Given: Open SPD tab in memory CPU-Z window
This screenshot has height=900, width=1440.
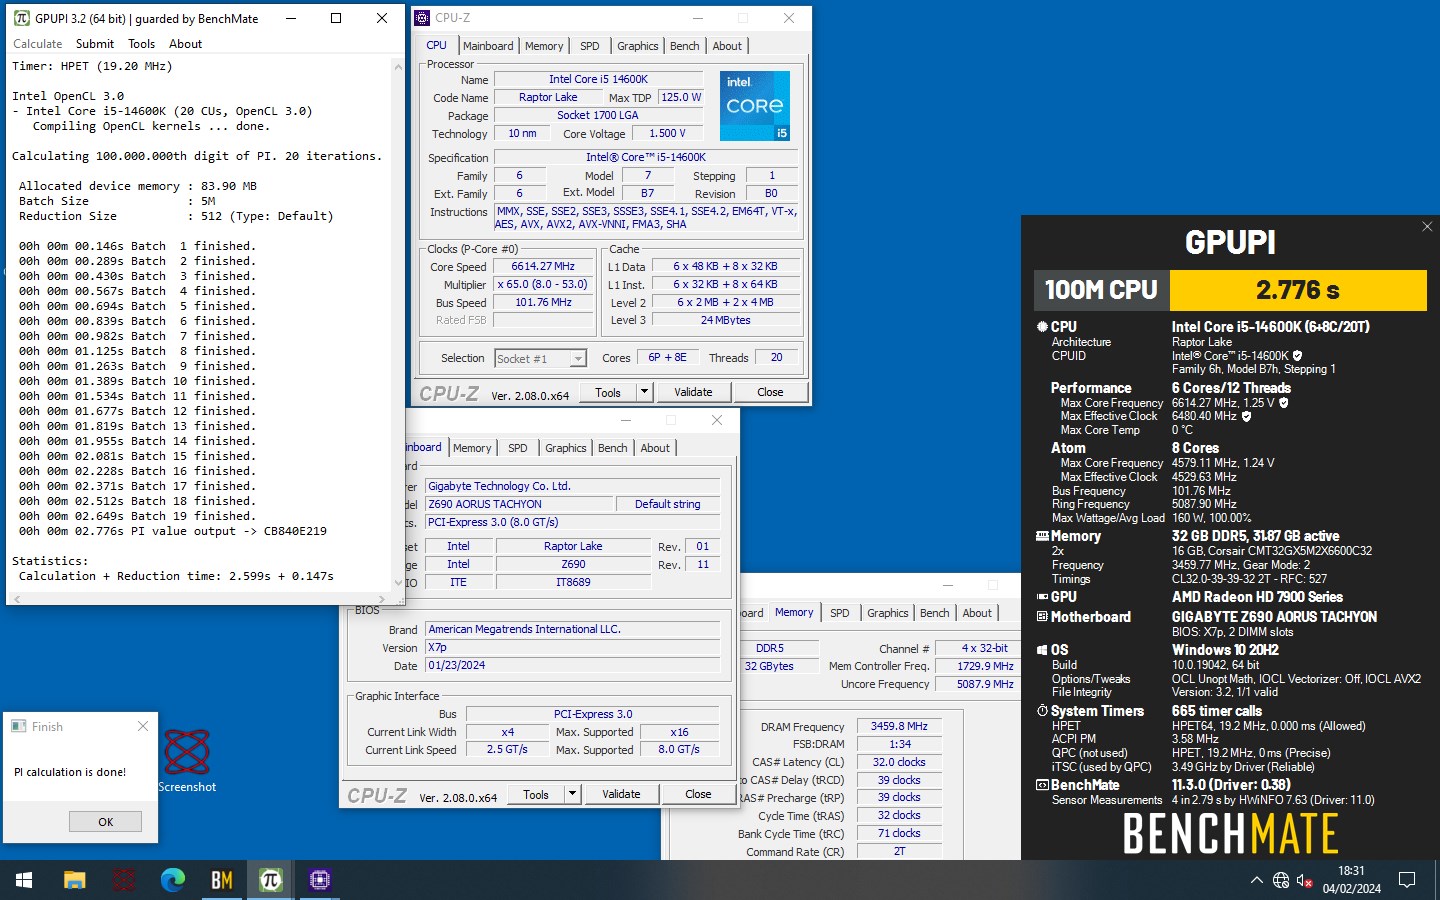Looking at the screenshot, I should pos(840,613).
